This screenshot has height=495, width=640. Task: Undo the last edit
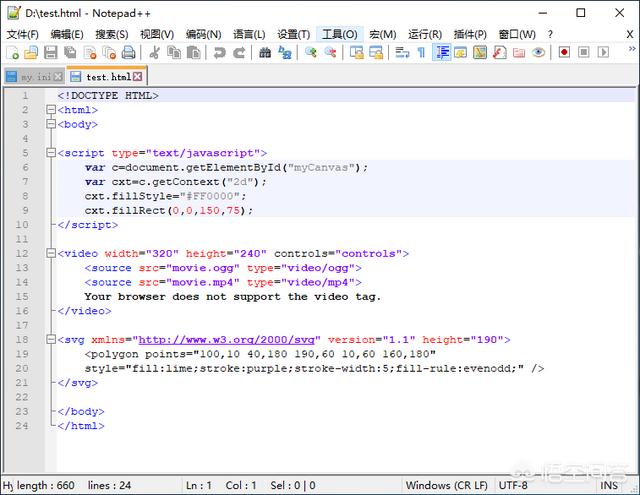tap(219, 53)
